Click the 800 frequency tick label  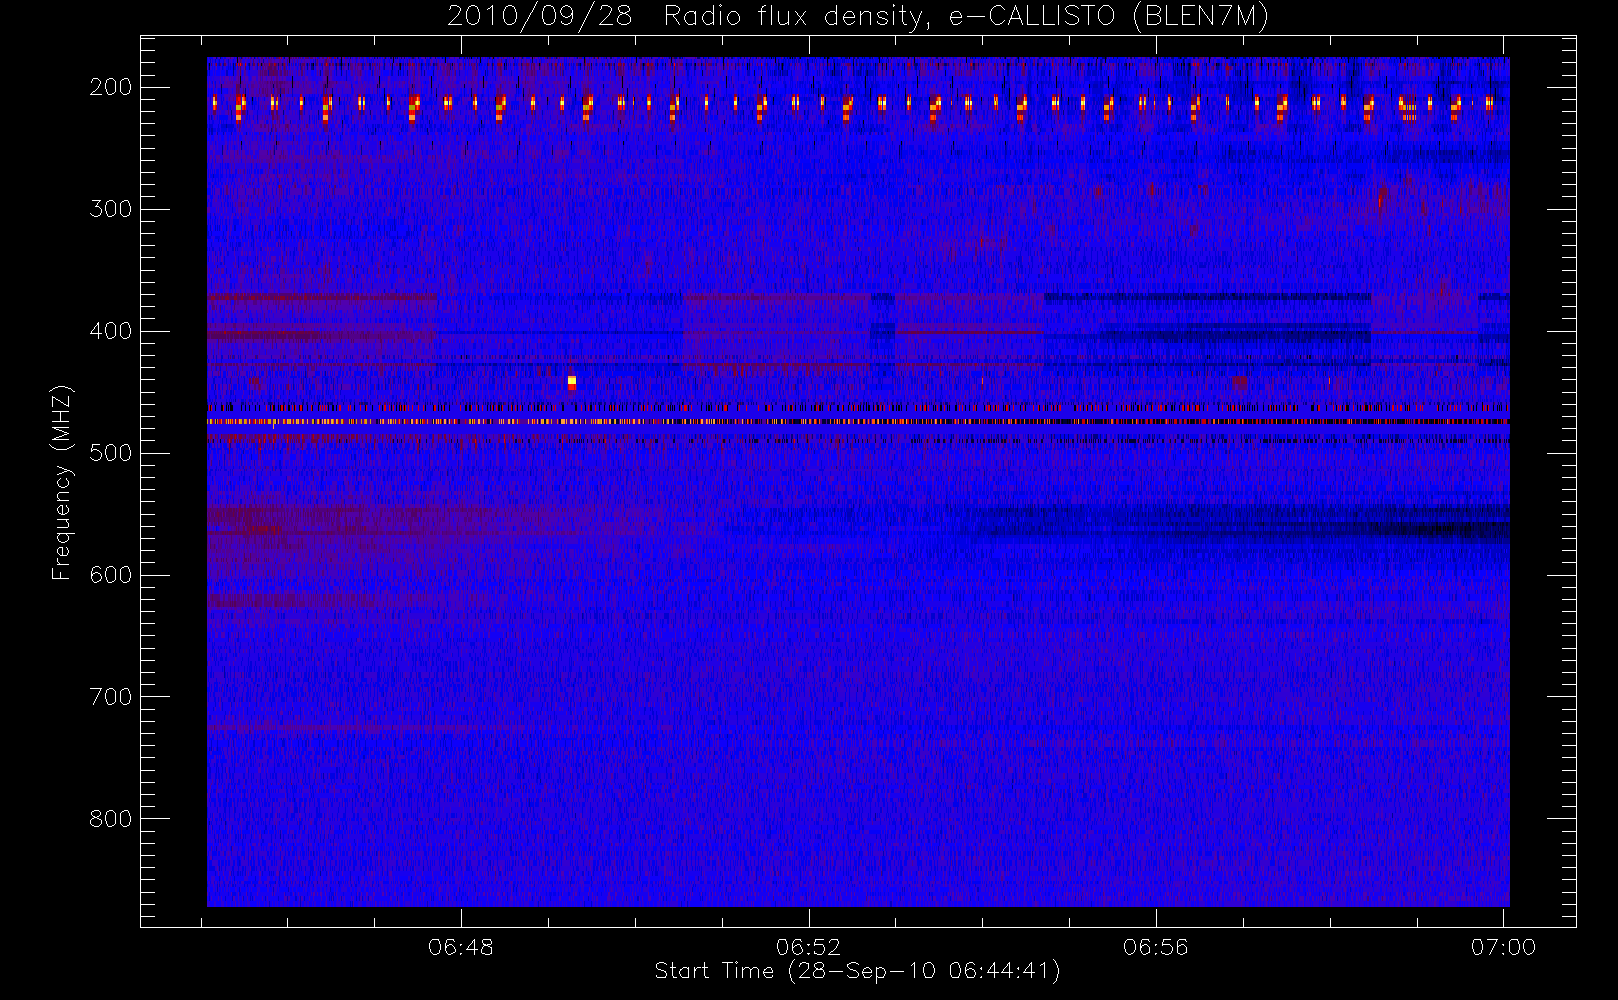pos(111,819)
